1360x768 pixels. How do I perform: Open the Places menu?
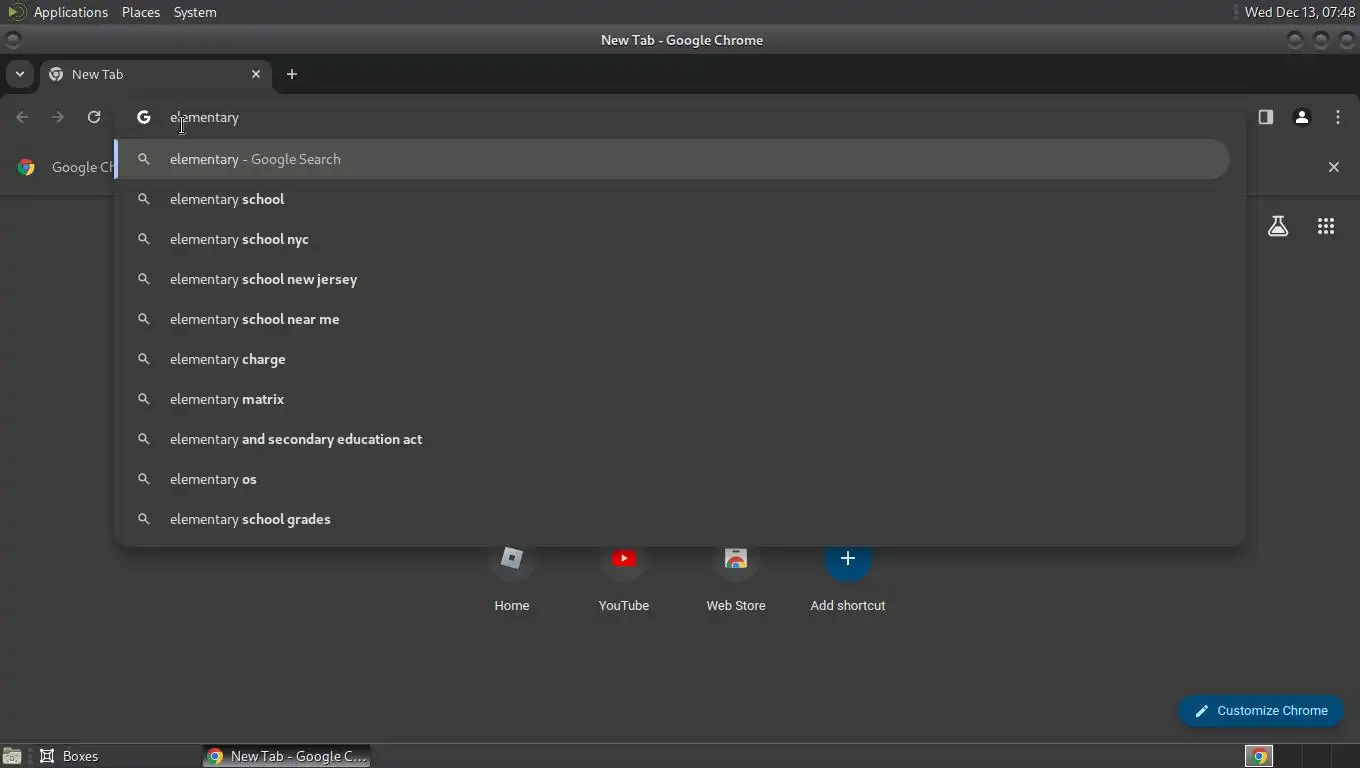click(x=141, y=12)
